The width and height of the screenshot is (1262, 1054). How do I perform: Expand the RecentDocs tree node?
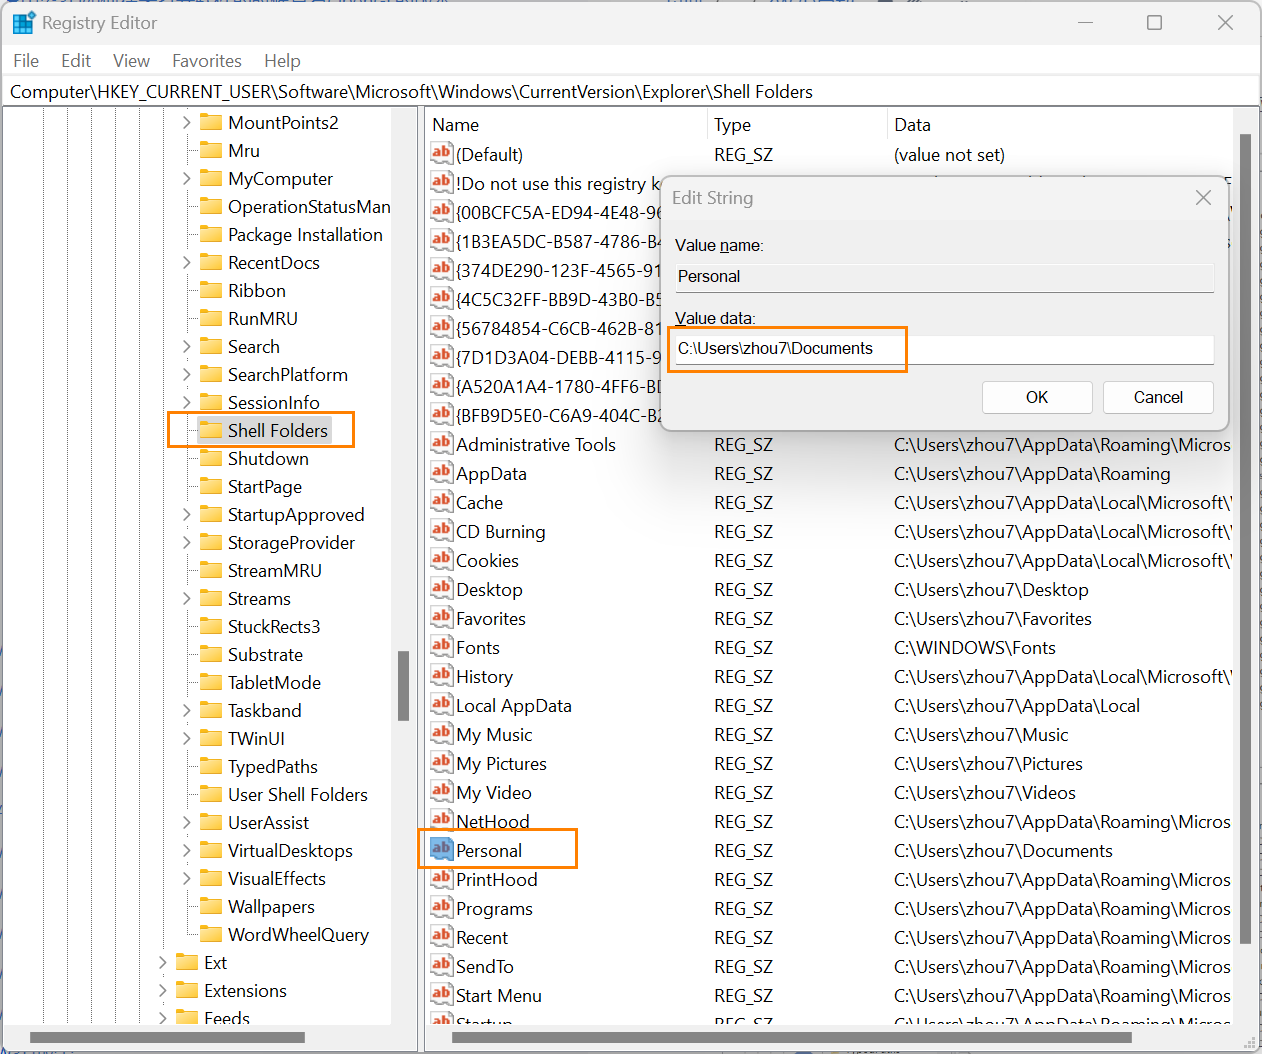coord(187,263)
